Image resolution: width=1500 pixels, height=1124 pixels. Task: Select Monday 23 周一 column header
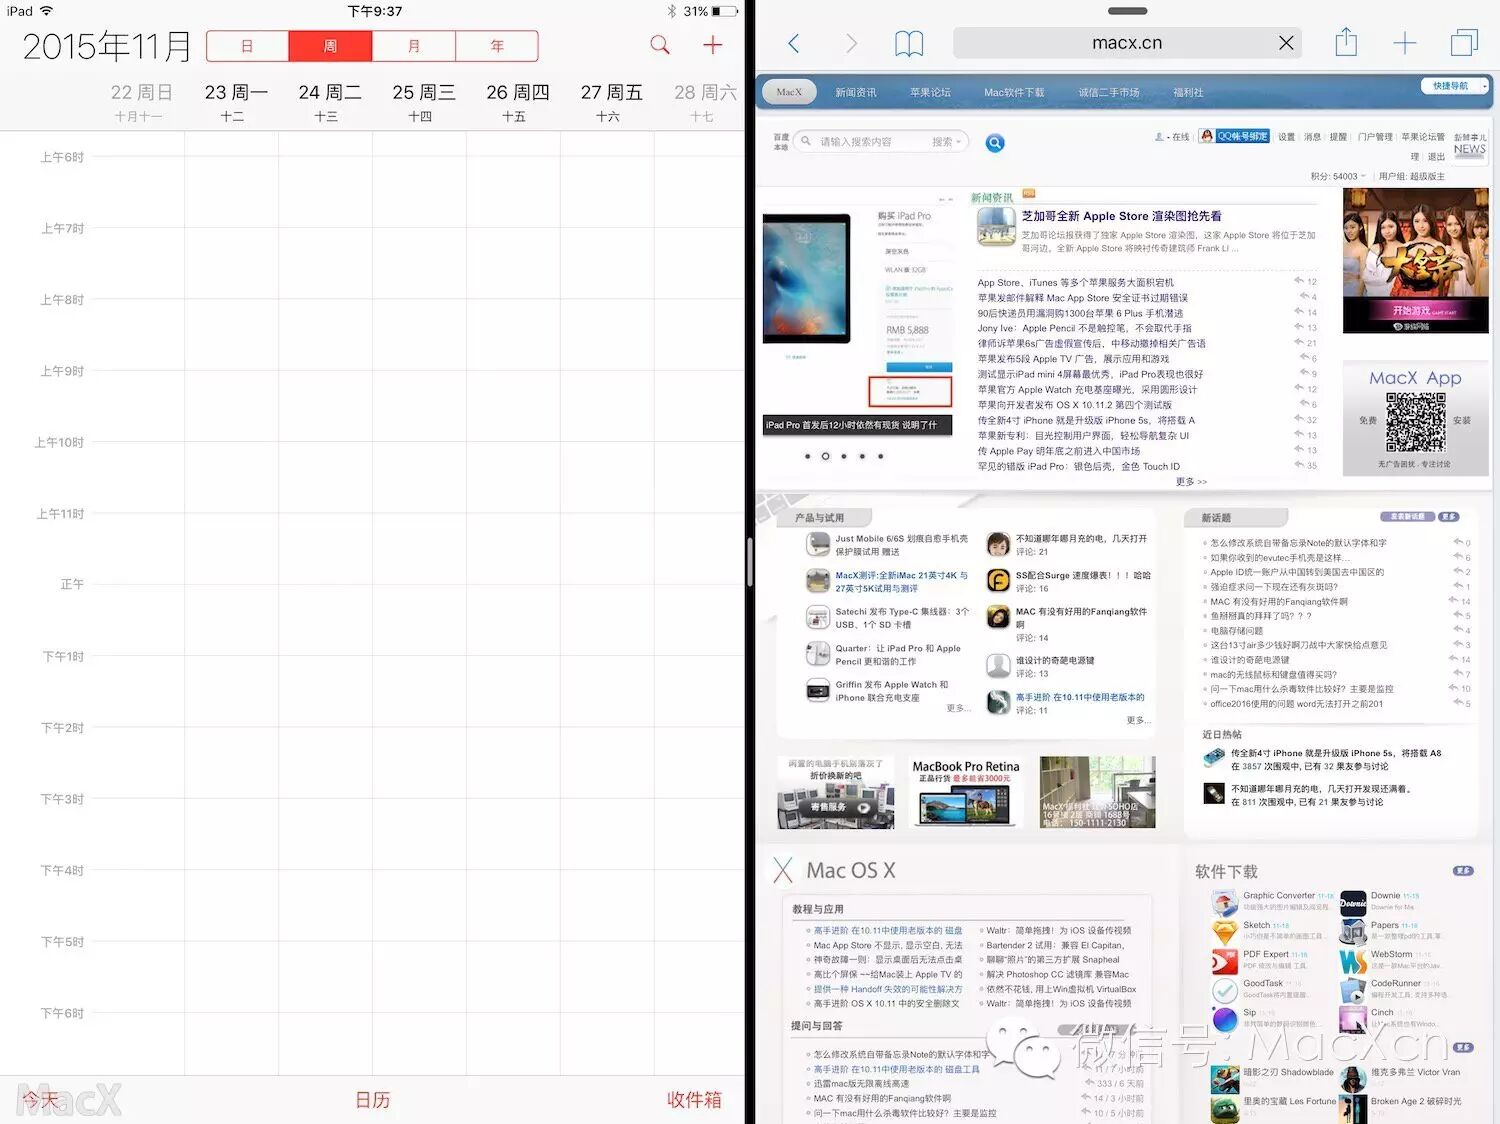236,101
